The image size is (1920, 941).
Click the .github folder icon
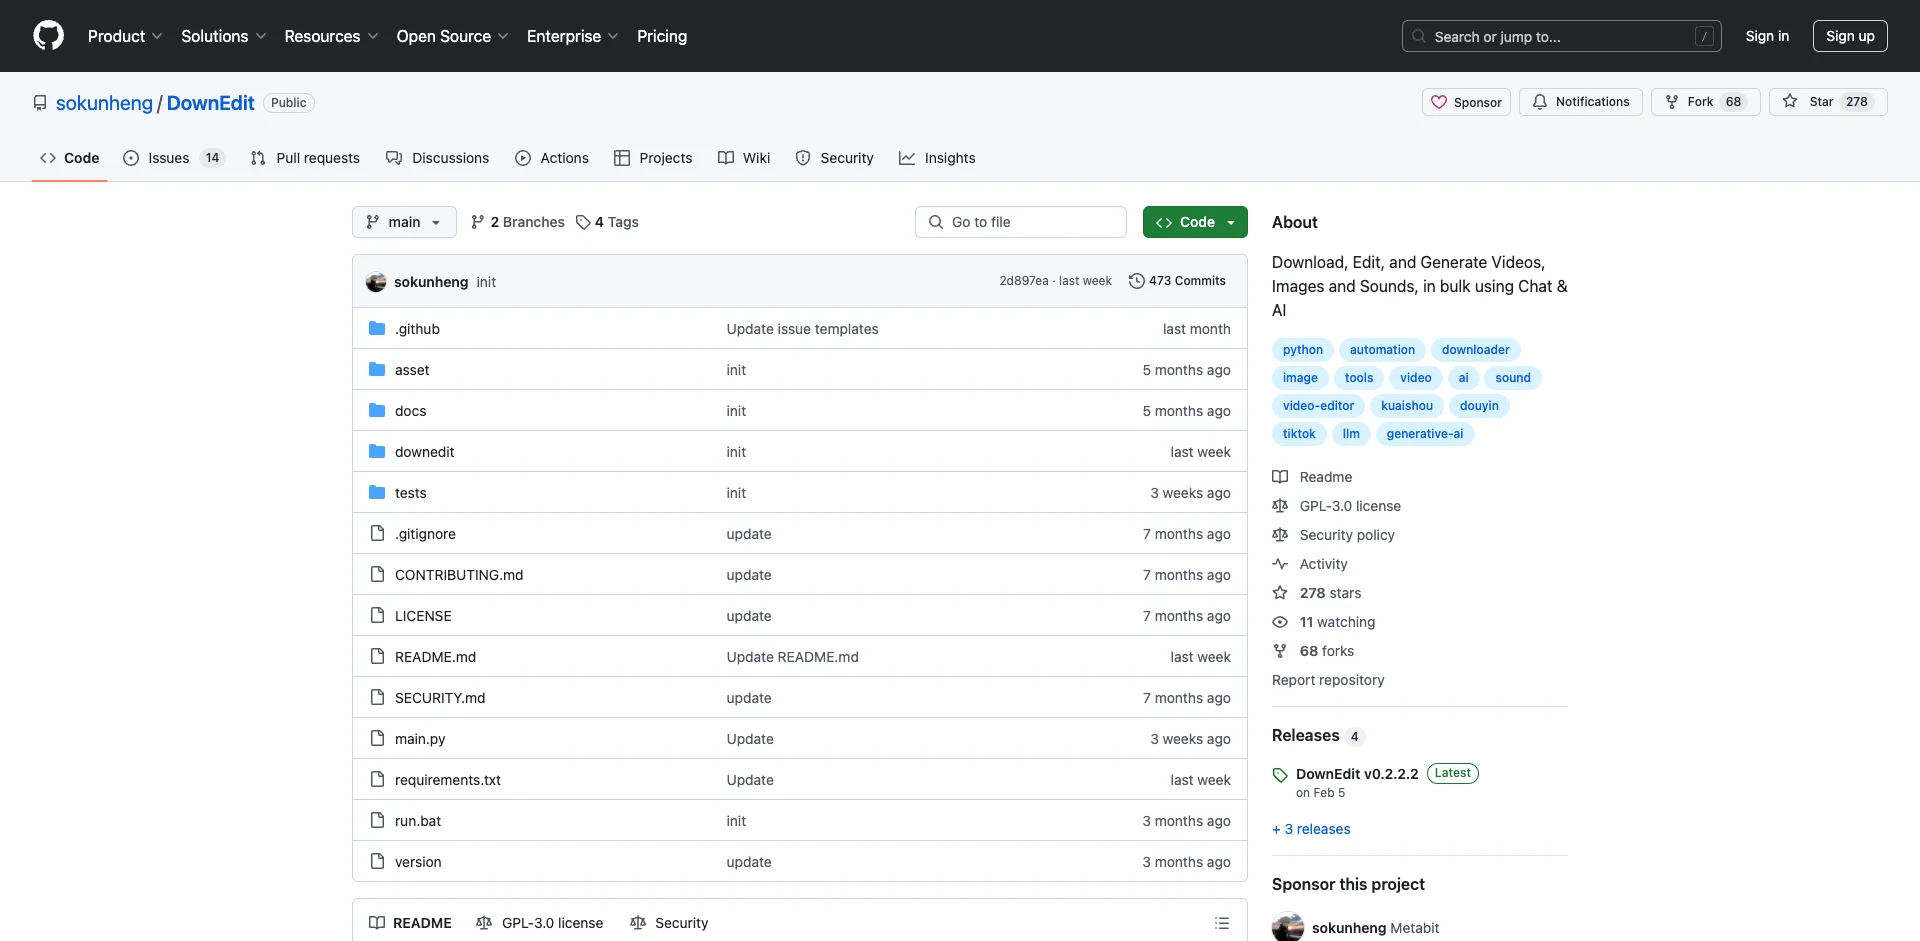[x=377, y=329]
